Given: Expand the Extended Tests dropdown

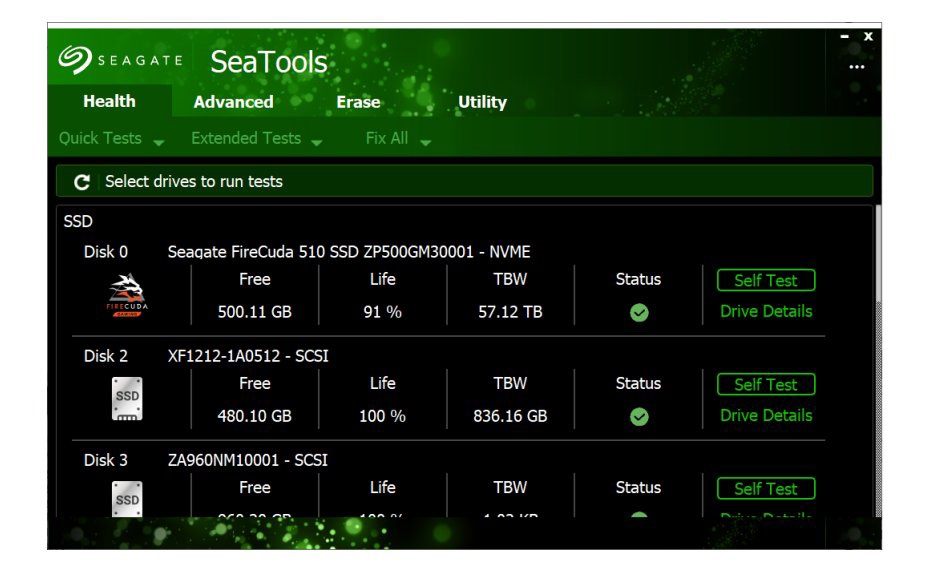Looking at the screenshot, I should click(257, 139).
